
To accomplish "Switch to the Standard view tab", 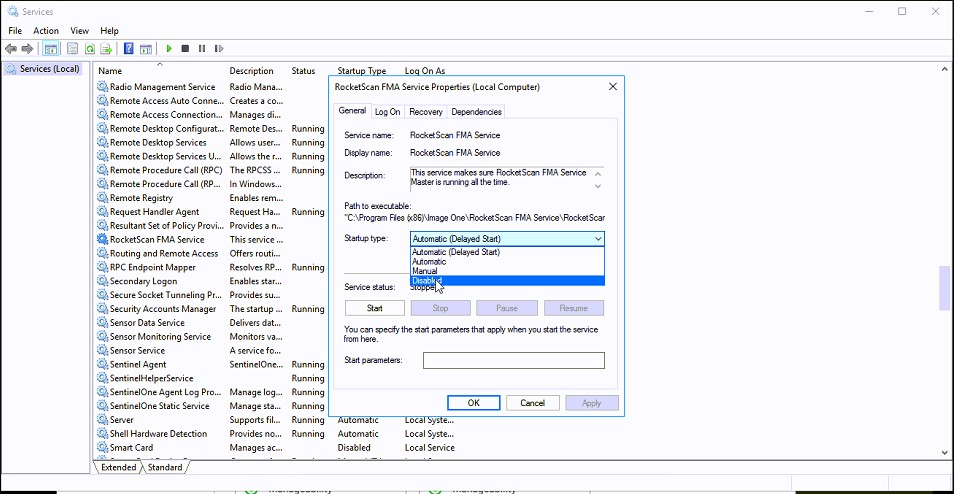I will pos(165,467).
